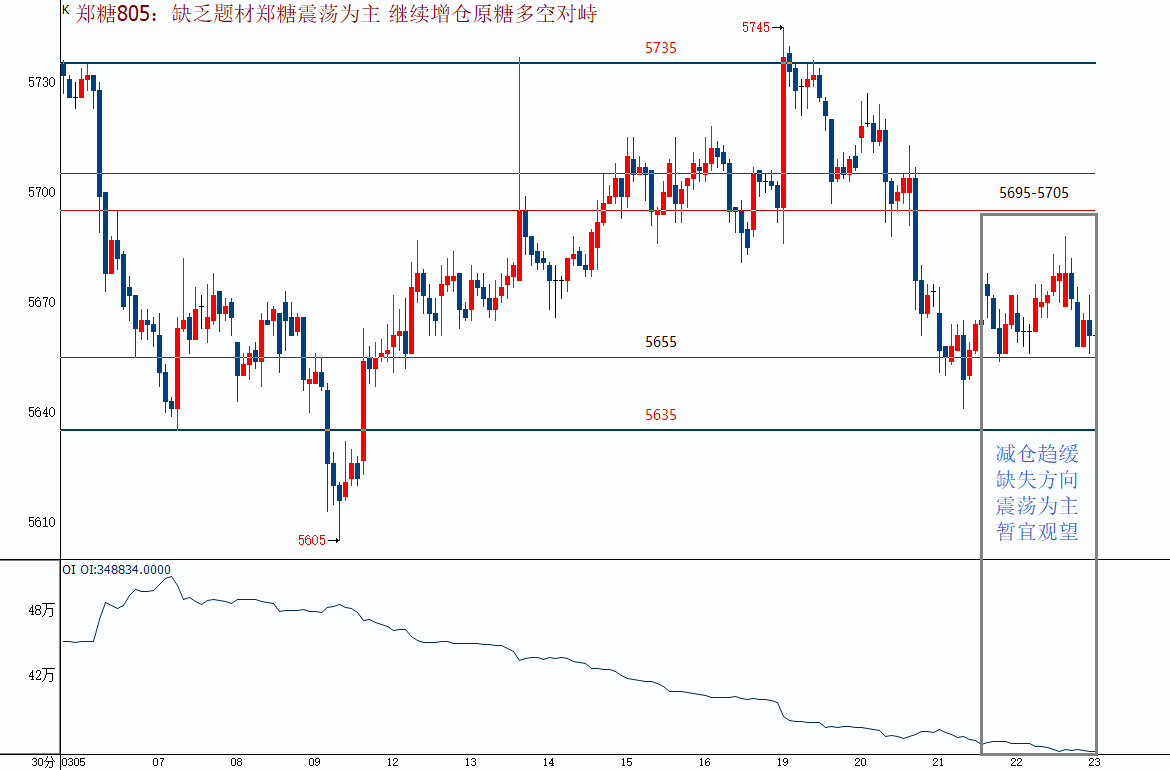Click the long blue candle after date 0305
Viewport: 1170px width, 770px height.
click(x=99, y=142)
